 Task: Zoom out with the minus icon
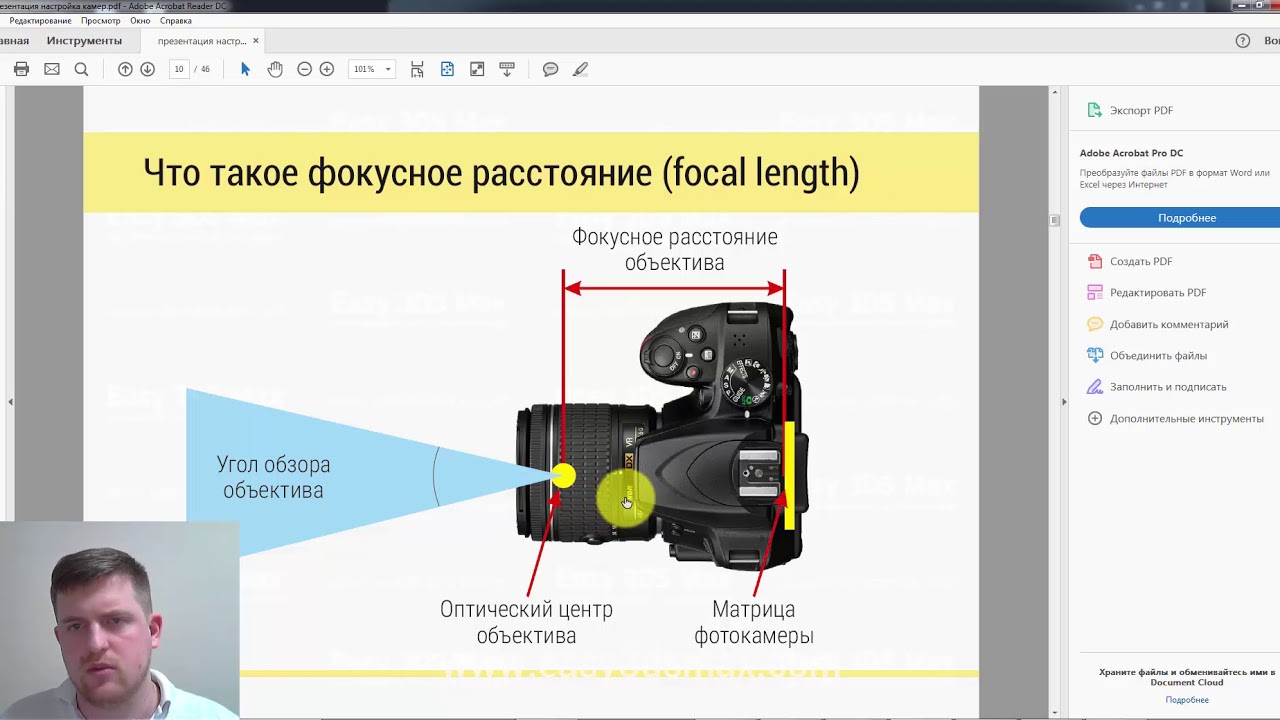click(x=304, y=69)
